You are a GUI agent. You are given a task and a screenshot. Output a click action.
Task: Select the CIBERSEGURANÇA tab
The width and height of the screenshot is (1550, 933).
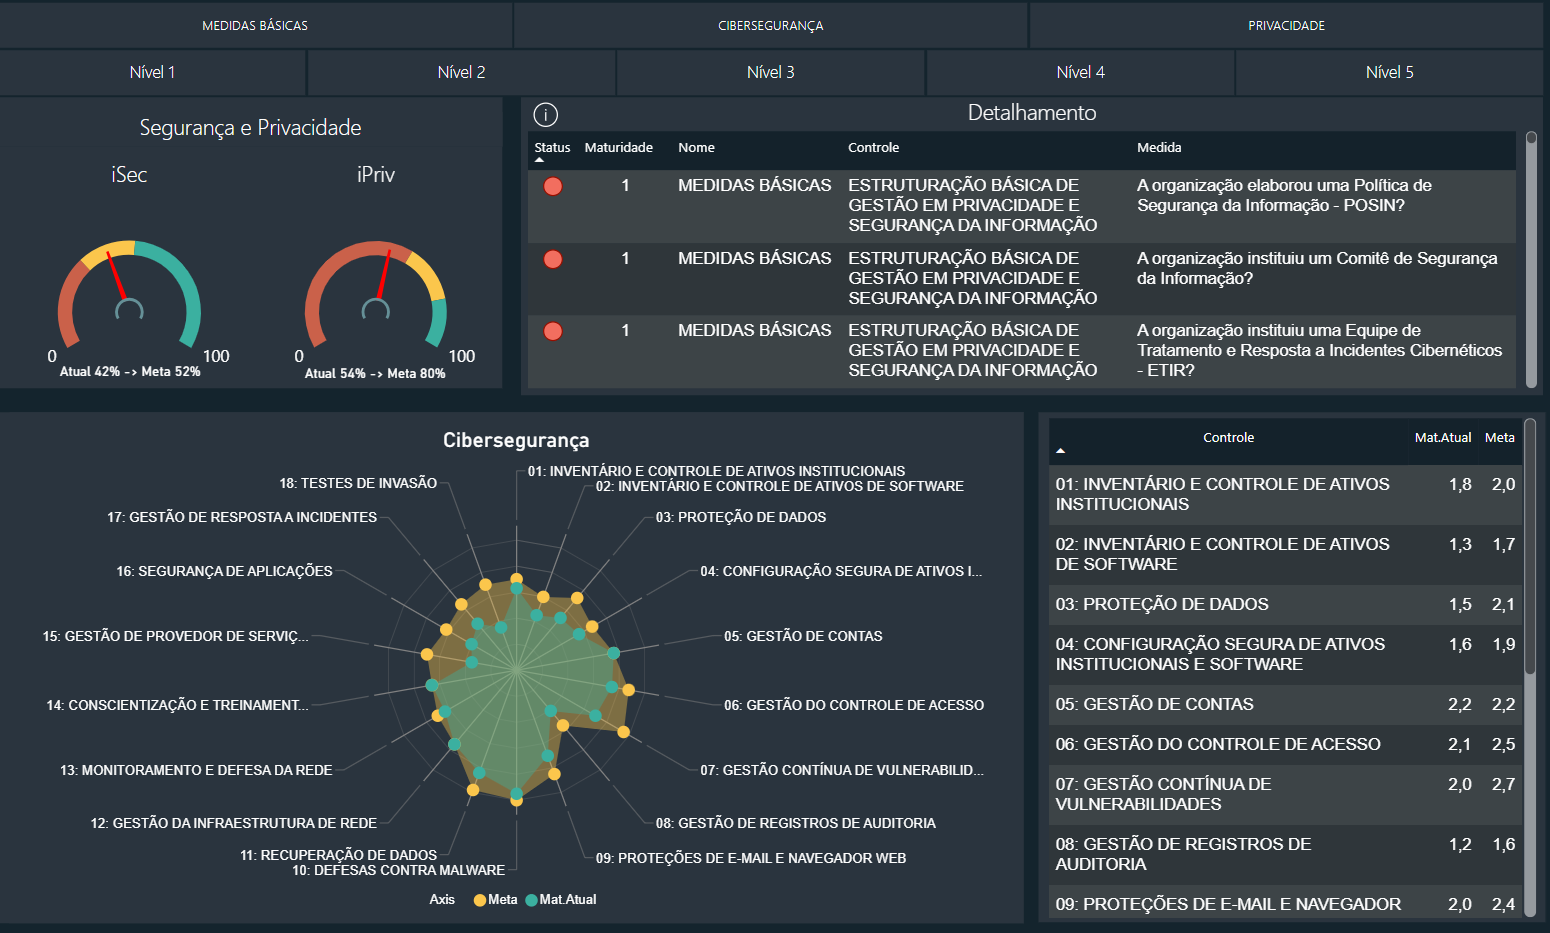[771, 26]
